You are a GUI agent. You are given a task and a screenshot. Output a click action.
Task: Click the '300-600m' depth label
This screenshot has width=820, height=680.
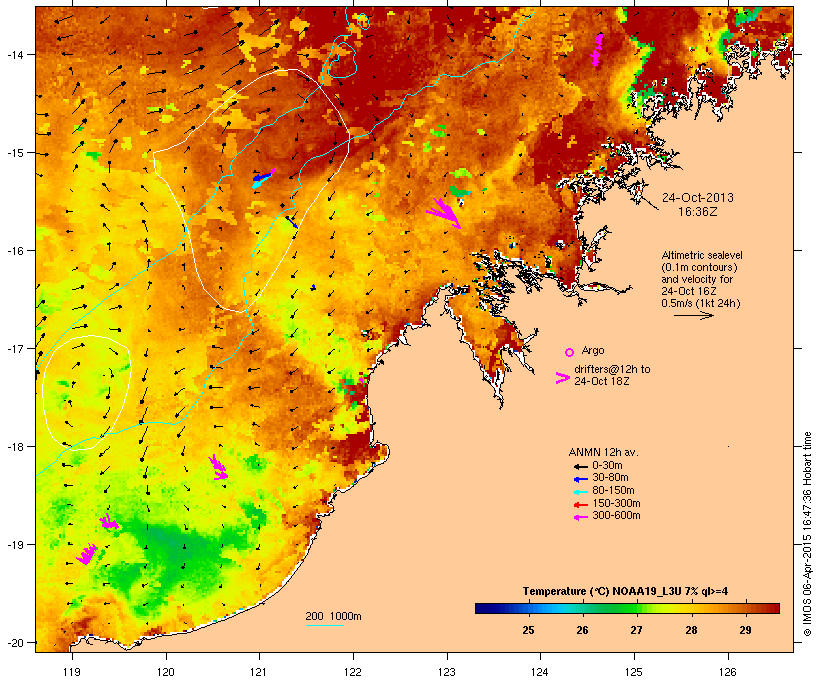616,516
